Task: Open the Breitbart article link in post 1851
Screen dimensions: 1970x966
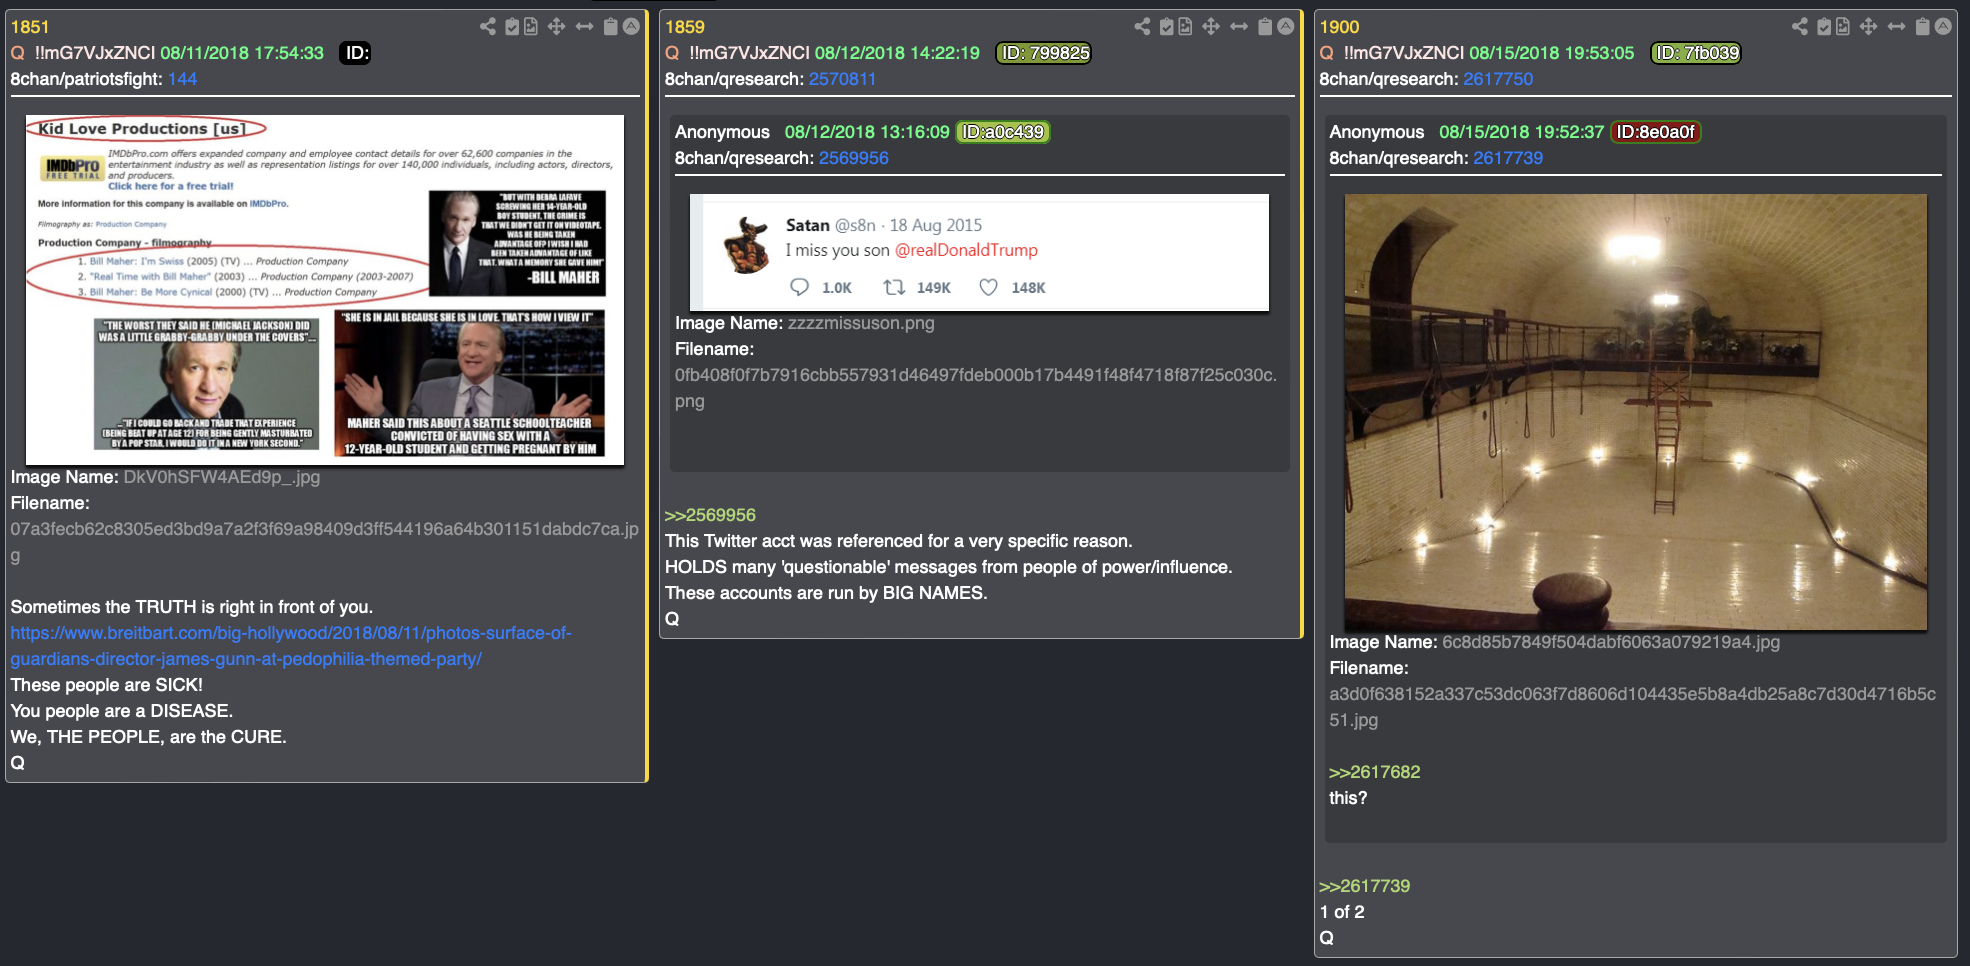Action: coord(291,646)
